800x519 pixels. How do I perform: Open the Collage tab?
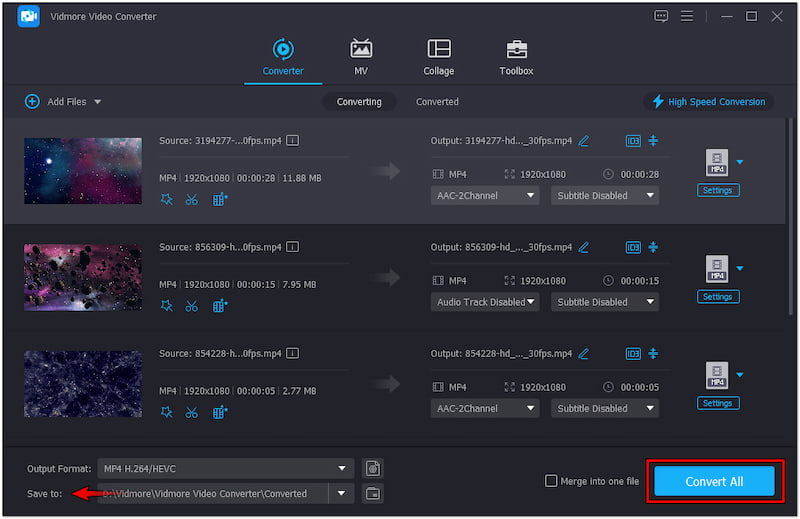pos(438,57)
